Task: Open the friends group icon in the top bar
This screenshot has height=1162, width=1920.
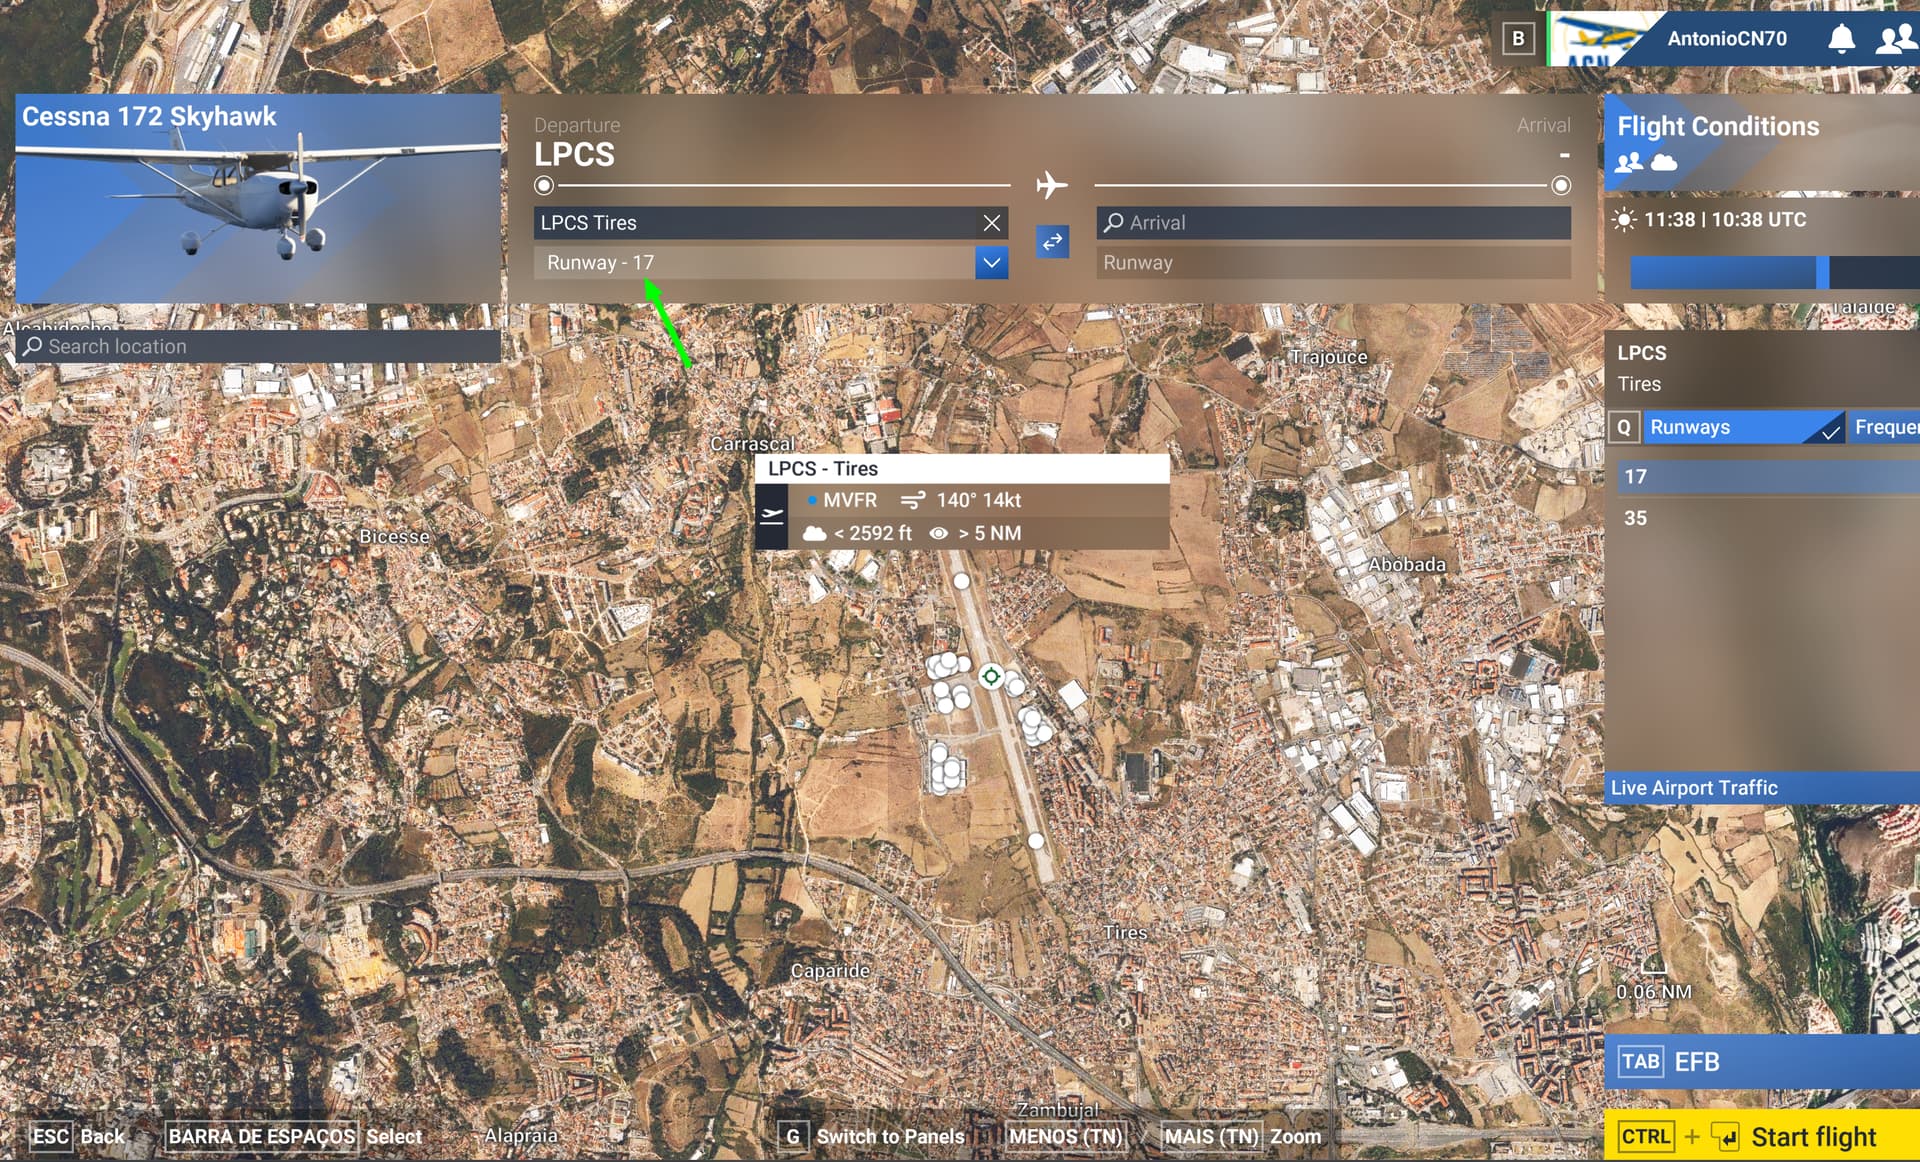Action: 1896,39
